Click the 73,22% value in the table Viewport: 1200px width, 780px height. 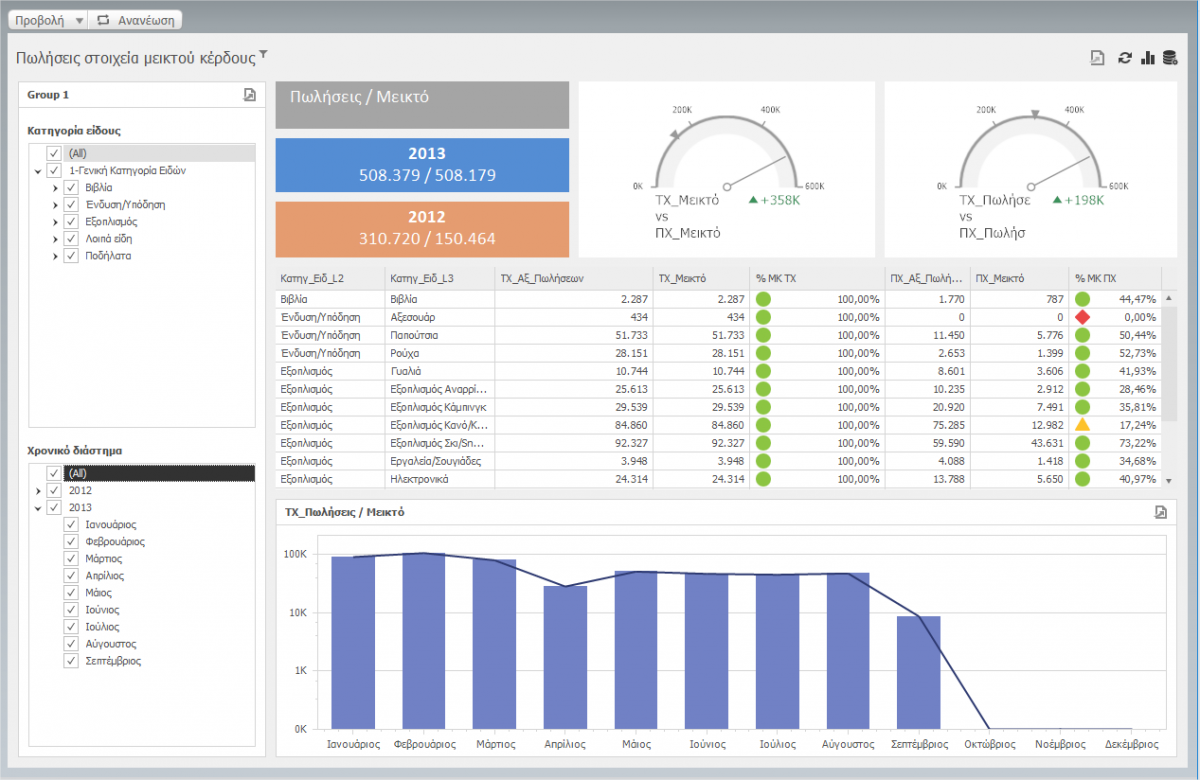tap(1137, 443)
